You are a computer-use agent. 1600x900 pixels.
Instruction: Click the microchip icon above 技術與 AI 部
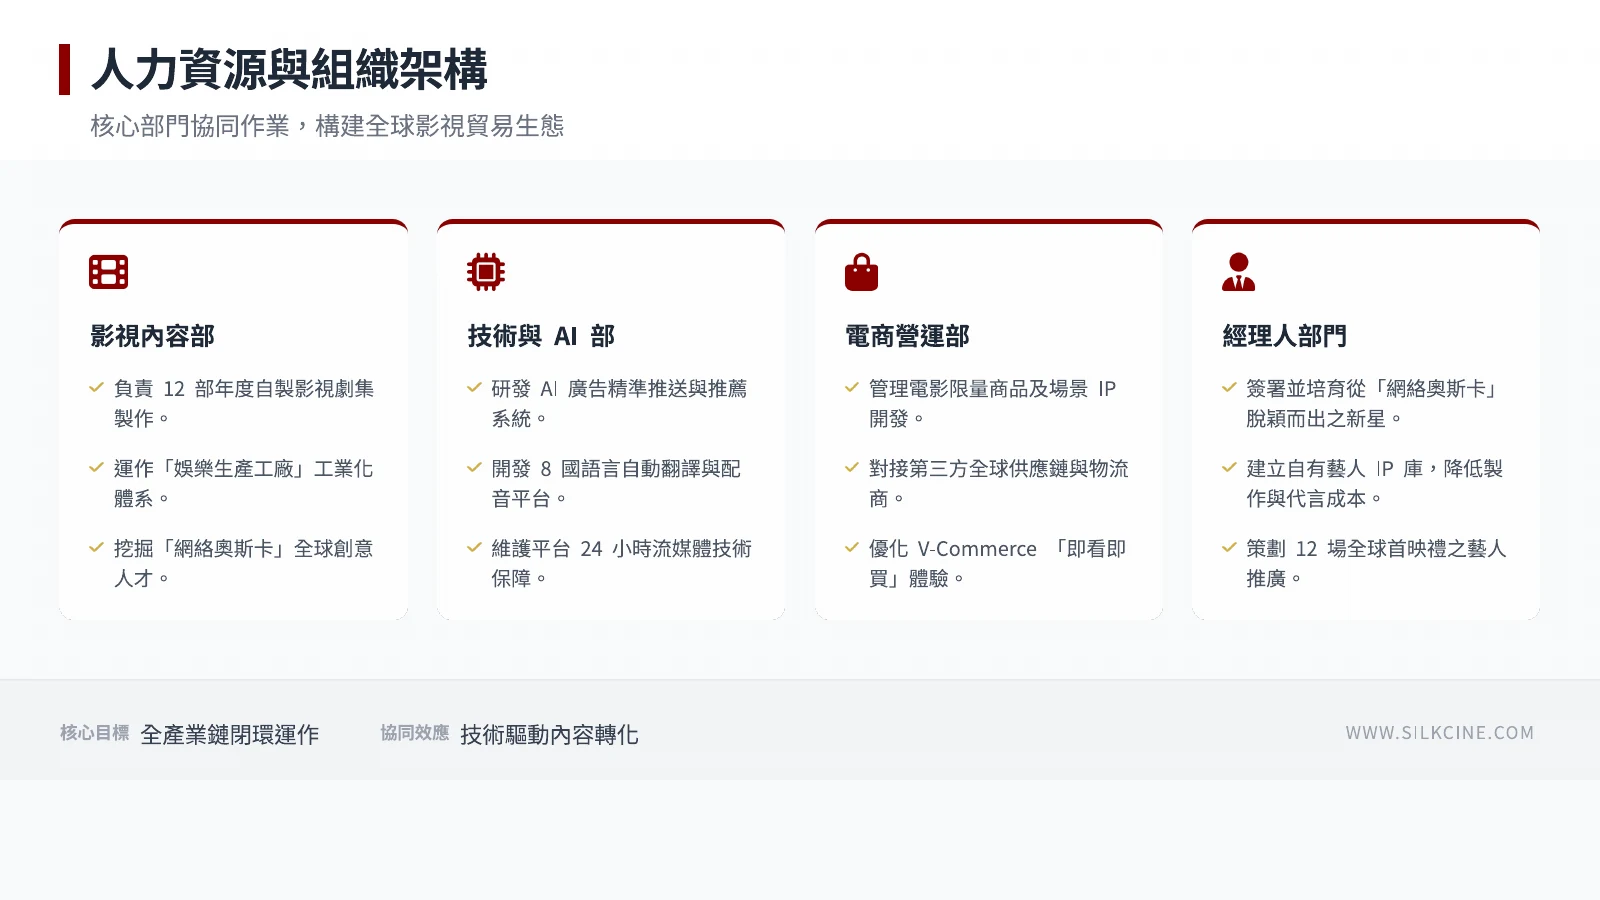[486, 272]
